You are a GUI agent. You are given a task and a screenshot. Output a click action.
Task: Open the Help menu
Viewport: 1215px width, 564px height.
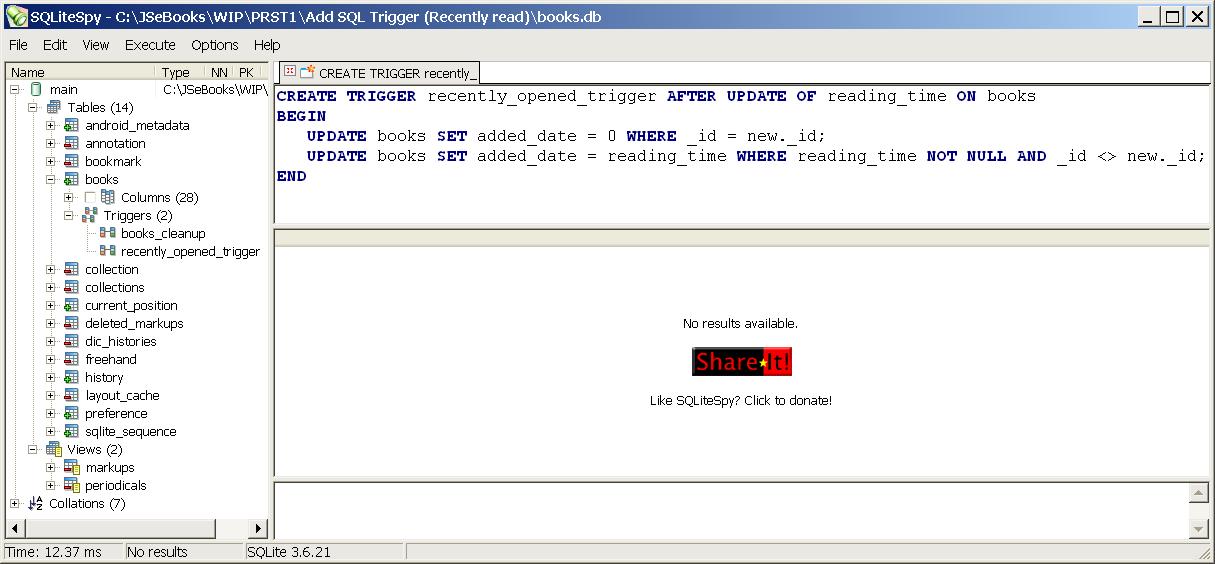267,45
